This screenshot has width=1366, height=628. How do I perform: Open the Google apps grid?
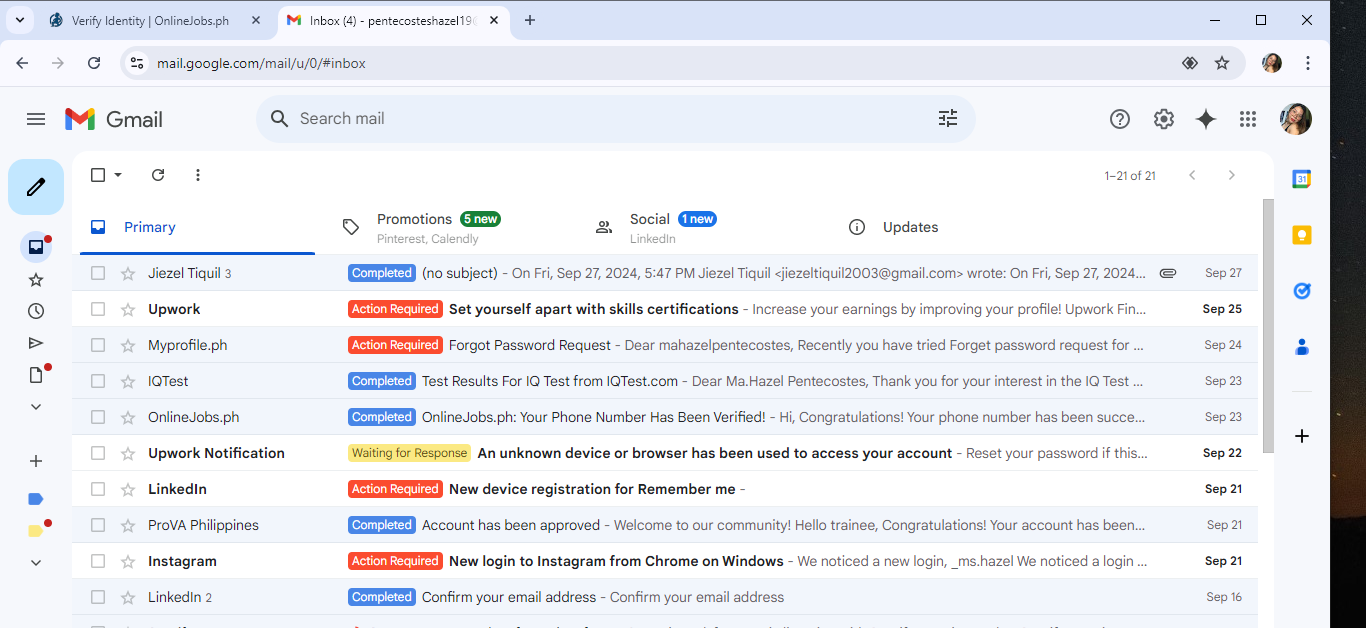[x=1248, y=119]
